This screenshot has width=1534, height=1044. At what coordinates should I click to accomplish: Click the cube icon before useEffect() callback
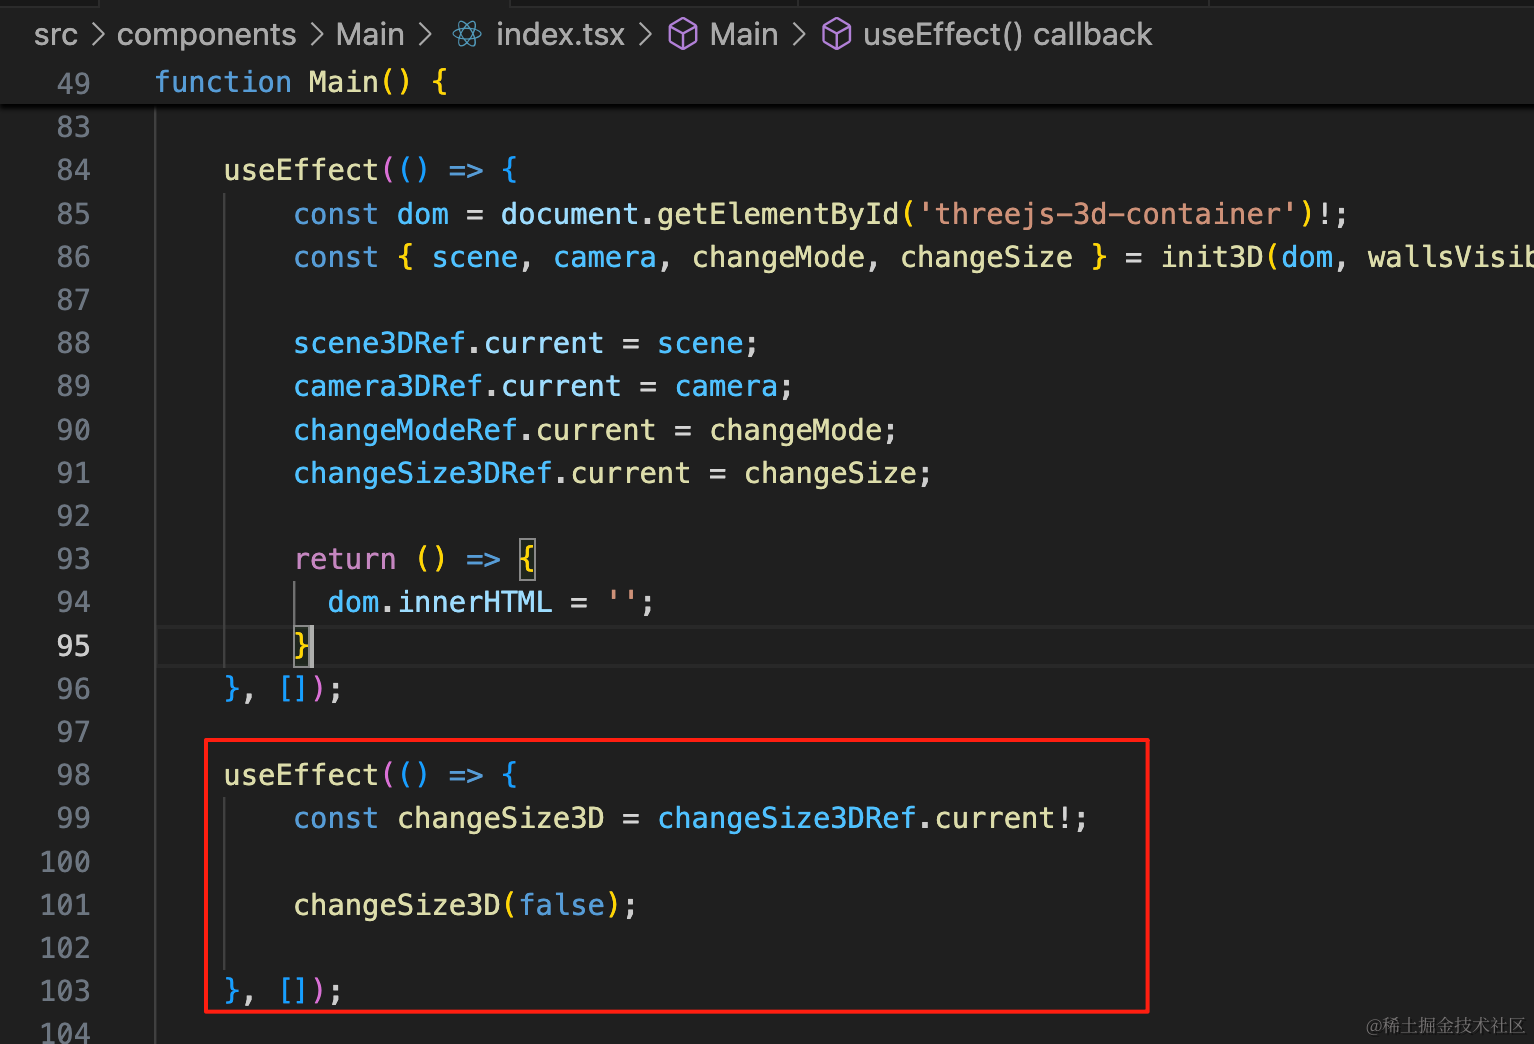pos(836,35)
